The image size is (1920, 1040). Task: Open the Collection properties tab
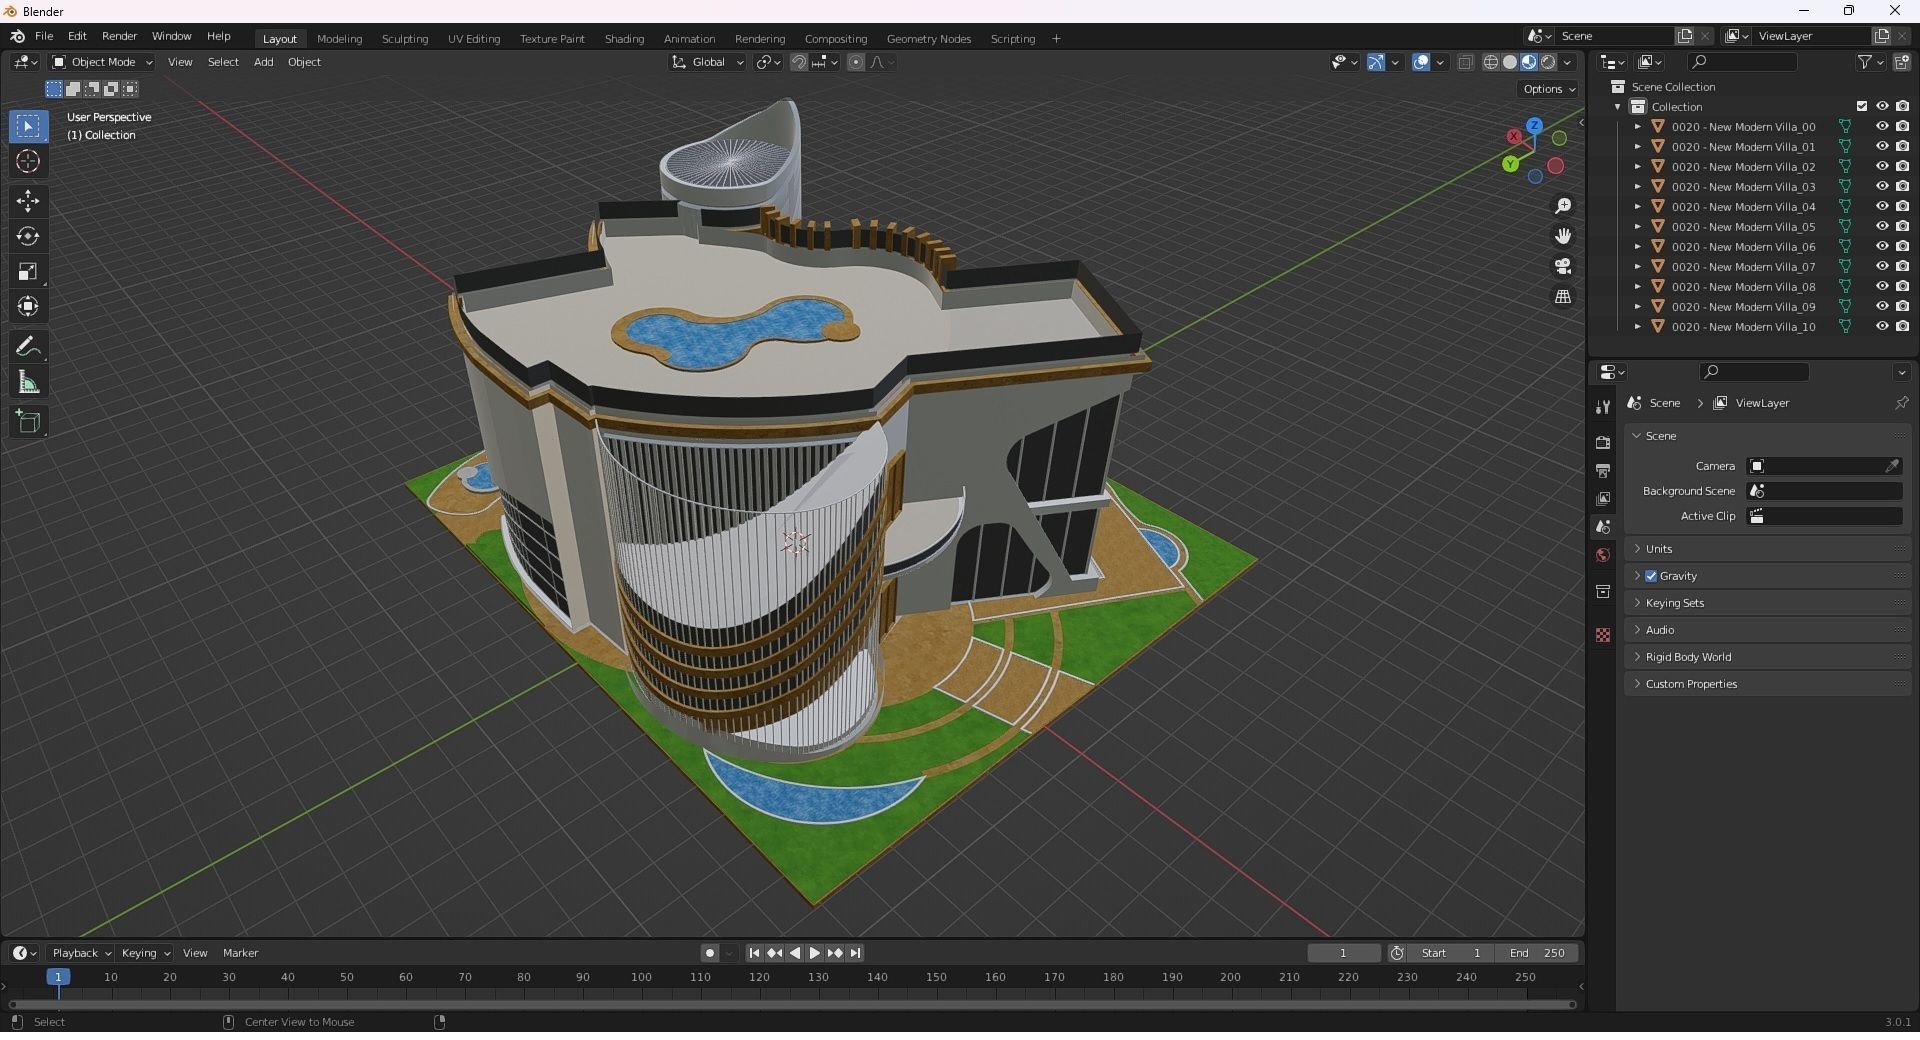(1603, 592)
